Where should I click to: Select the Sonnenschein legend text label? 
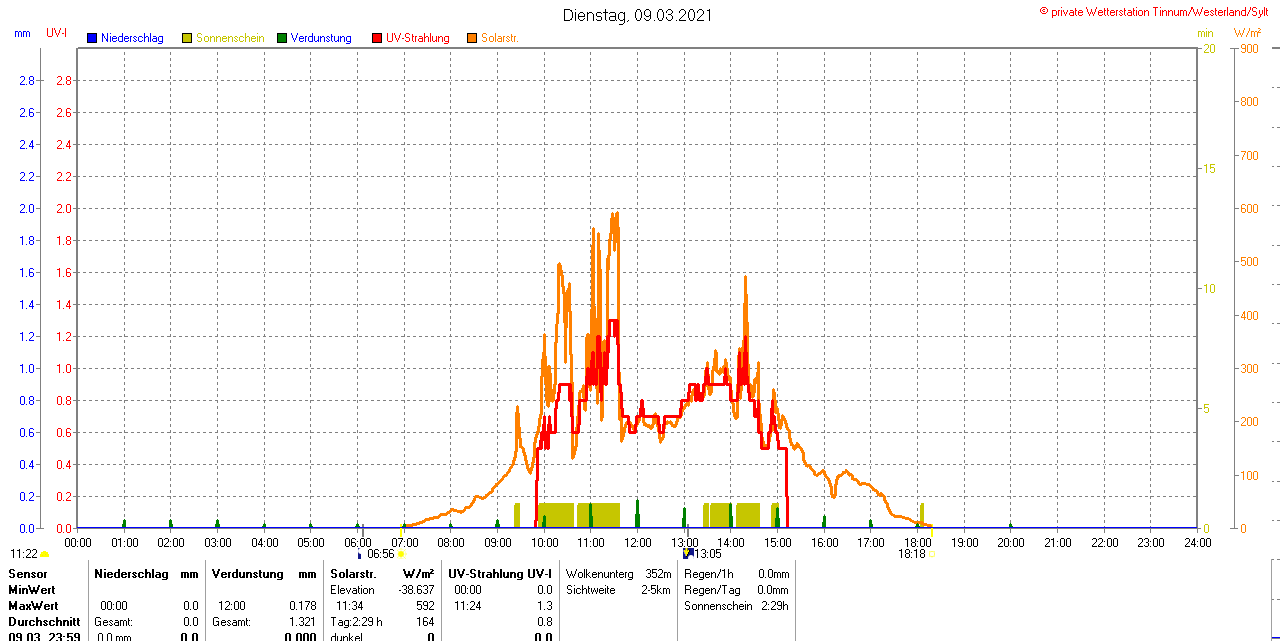[230, 38]
